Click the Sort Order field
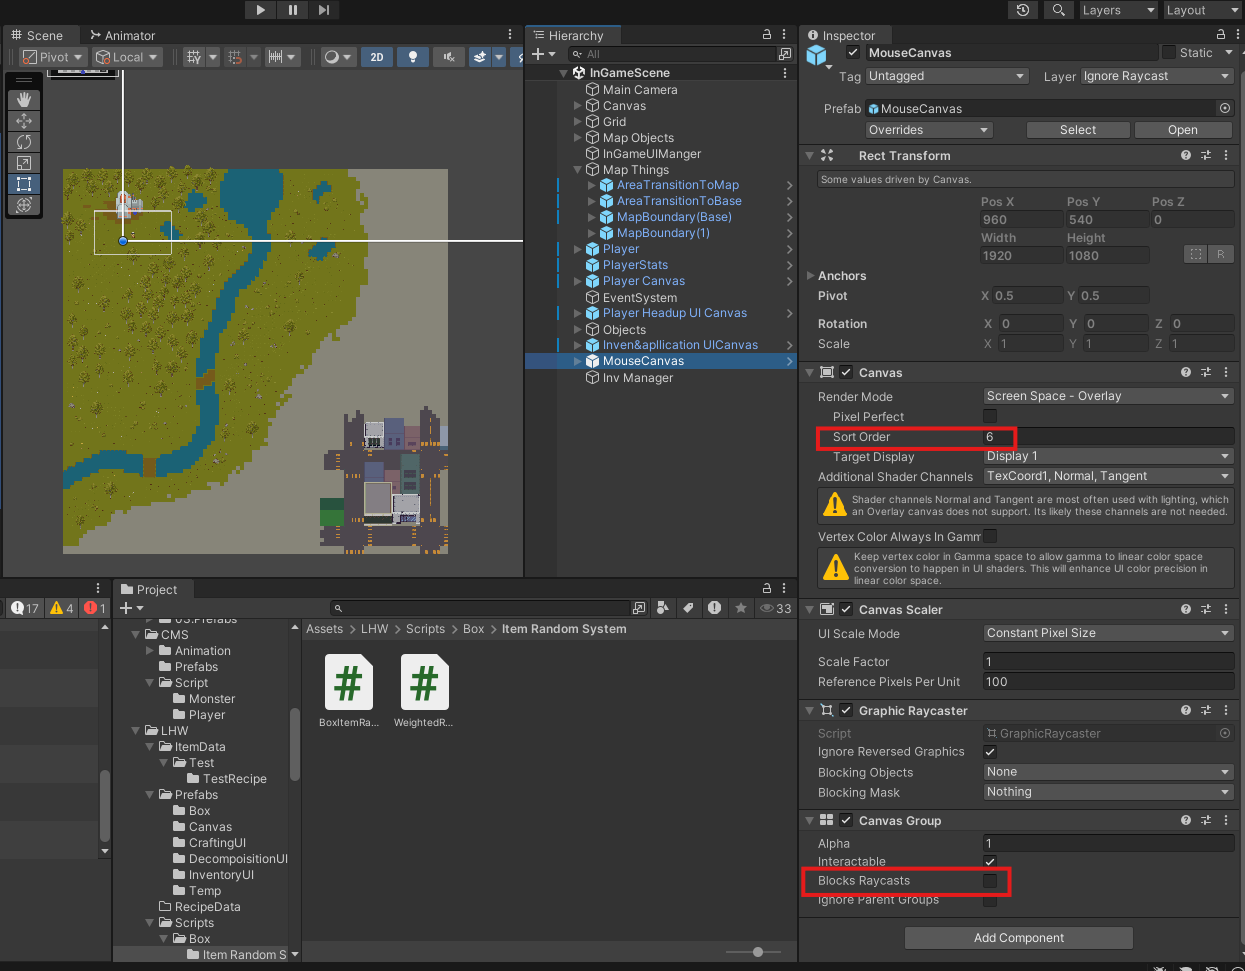This screenshot has height=971, width=1245. pyautogui.click(x=1109, y=437)
